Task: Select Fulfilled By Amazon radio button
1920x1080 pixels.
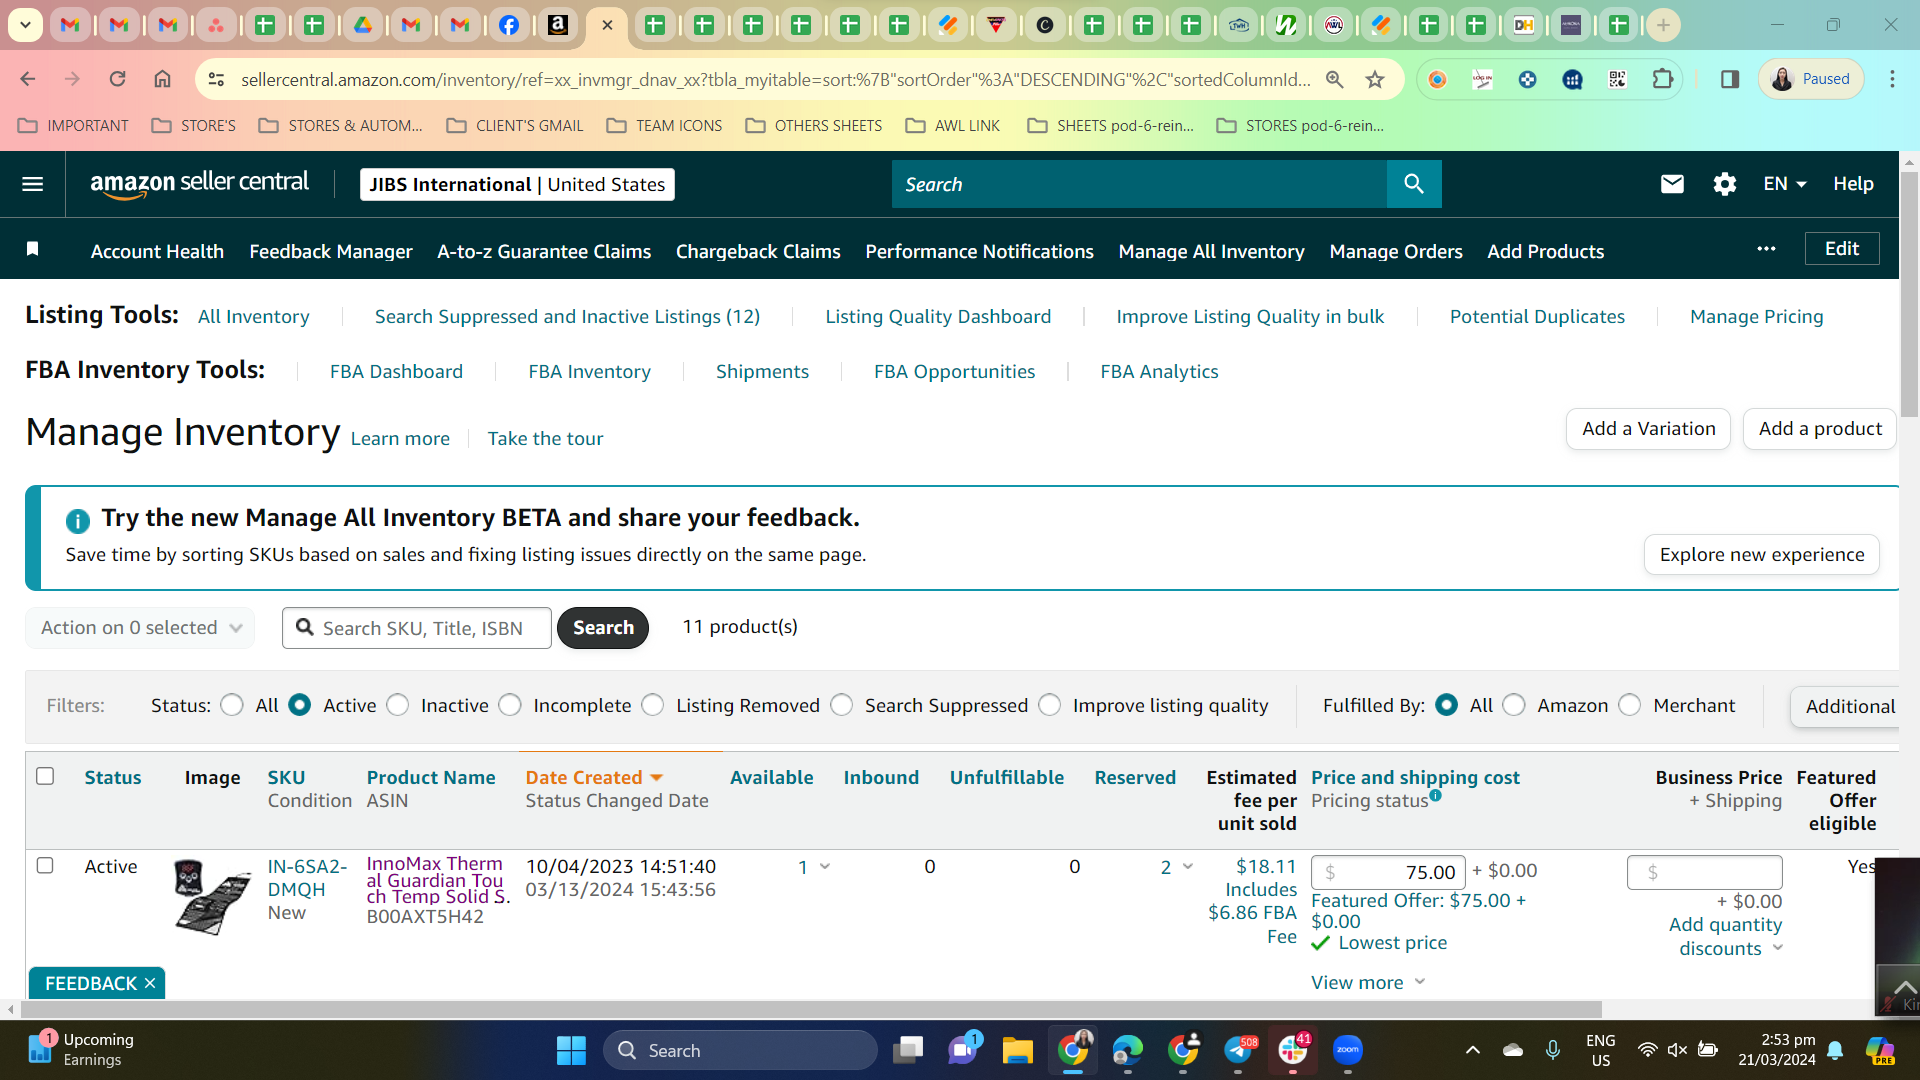Action: point(1514,705)
